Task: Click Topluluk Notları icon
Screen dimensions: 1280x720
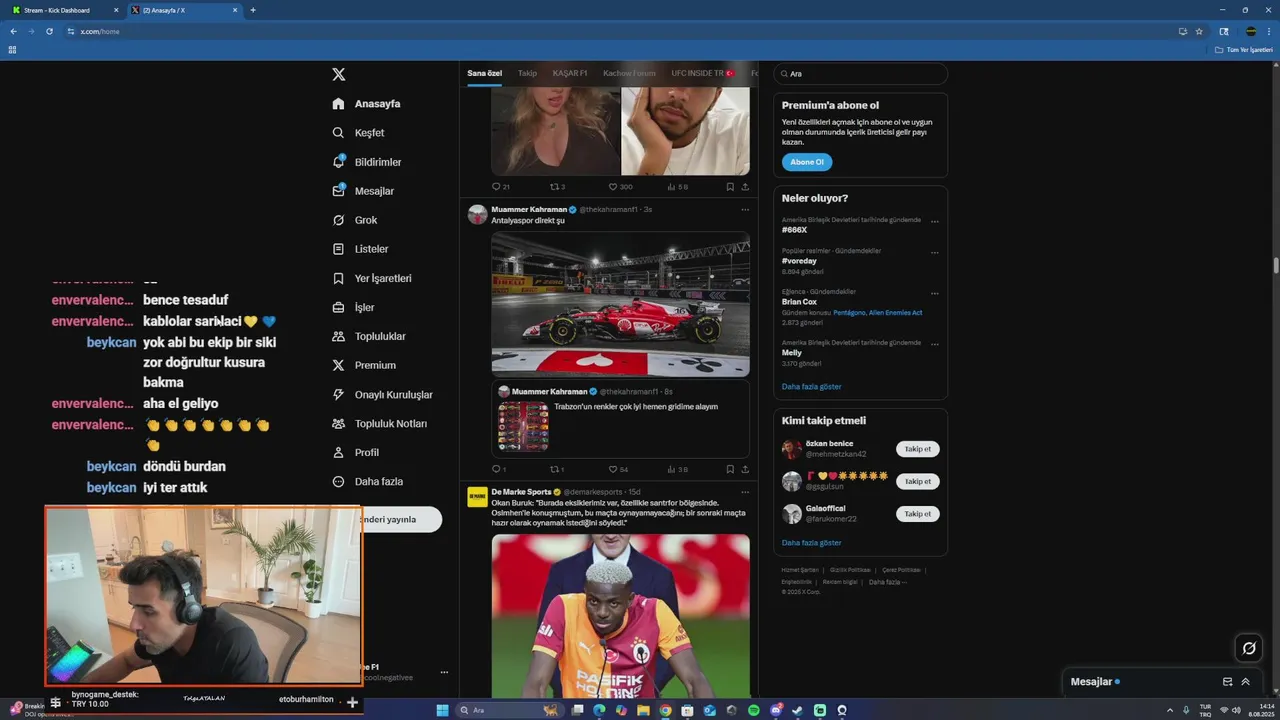Action: pos(338,423)
